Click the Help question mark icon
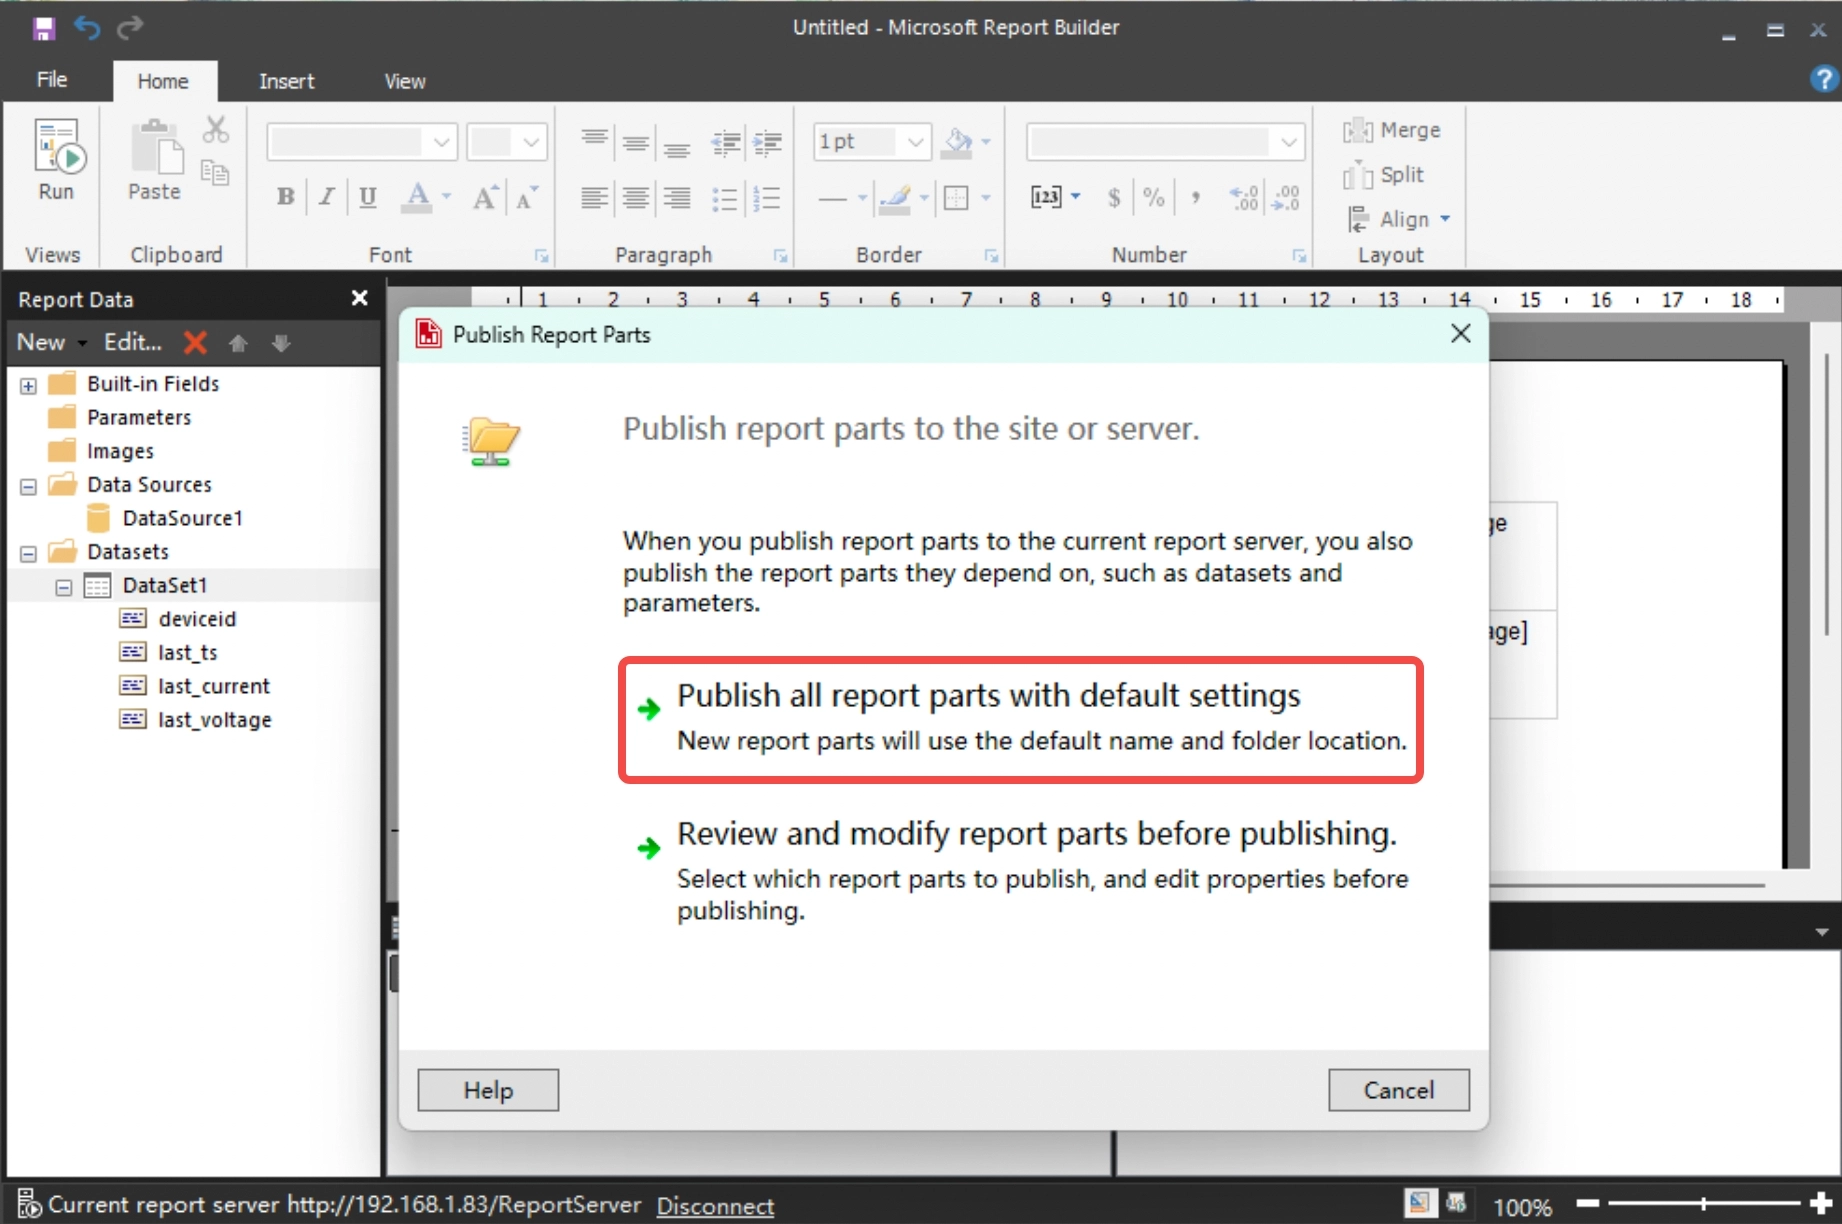Viewport: 1842px width, 1224px height. [1823, 79]
